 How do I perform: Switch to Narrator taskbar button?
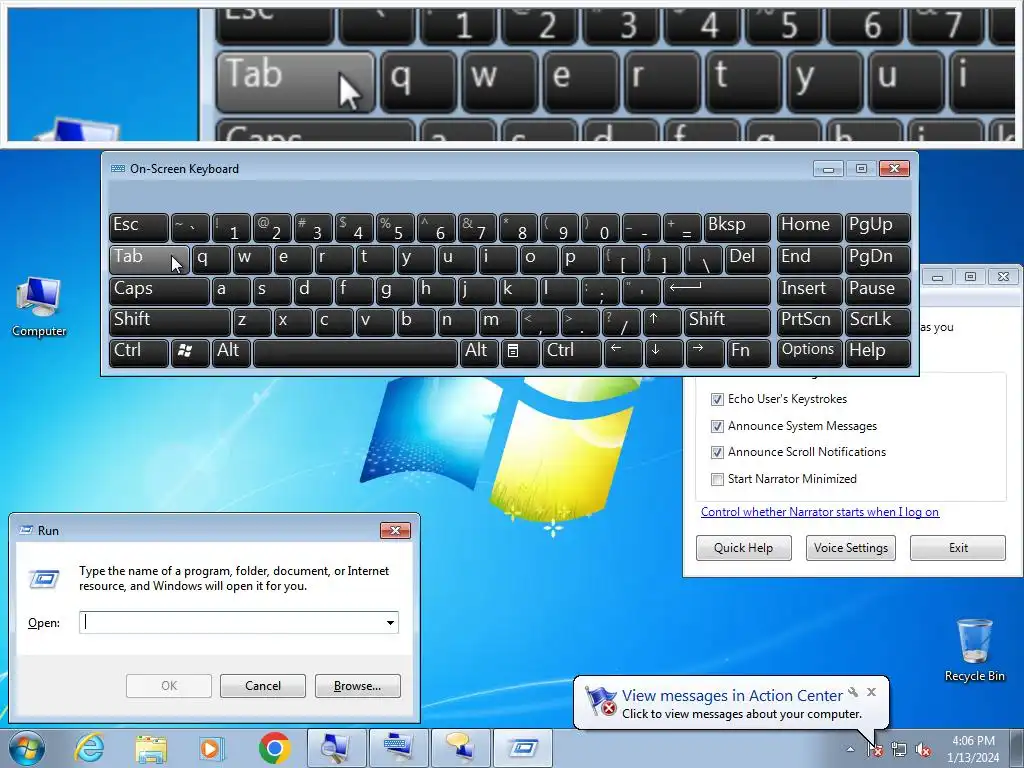pyautogui.click(x=460, y=748)
